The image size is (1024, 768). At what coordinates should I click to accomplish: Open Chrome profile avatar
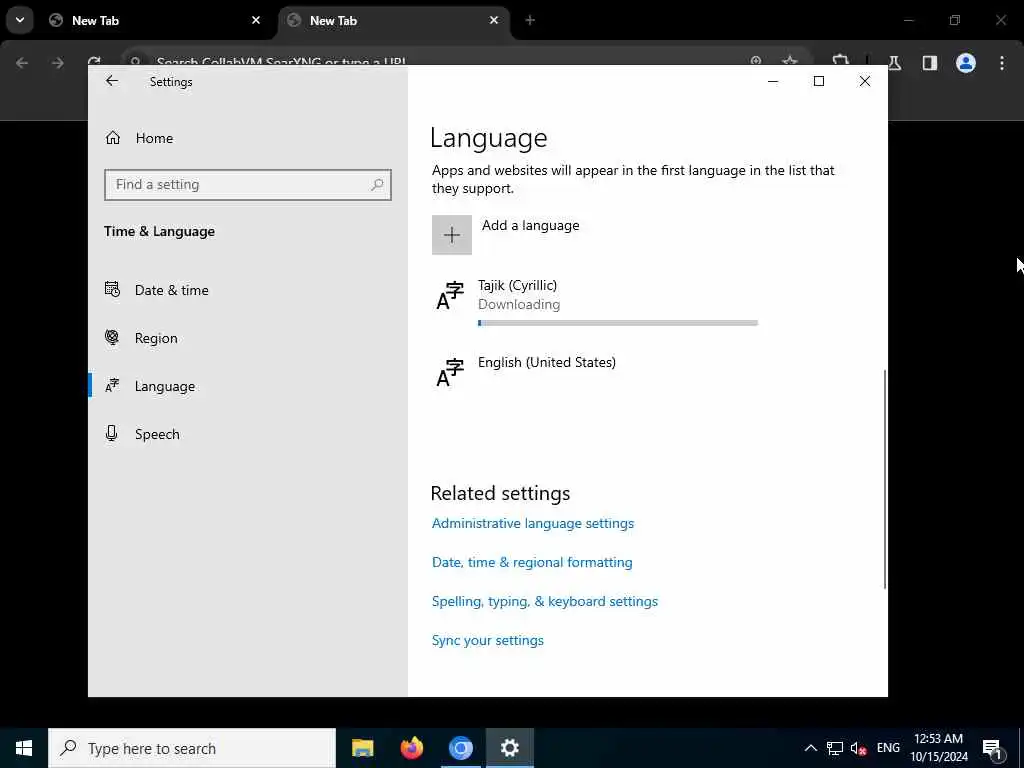click(x=966, y=63)
